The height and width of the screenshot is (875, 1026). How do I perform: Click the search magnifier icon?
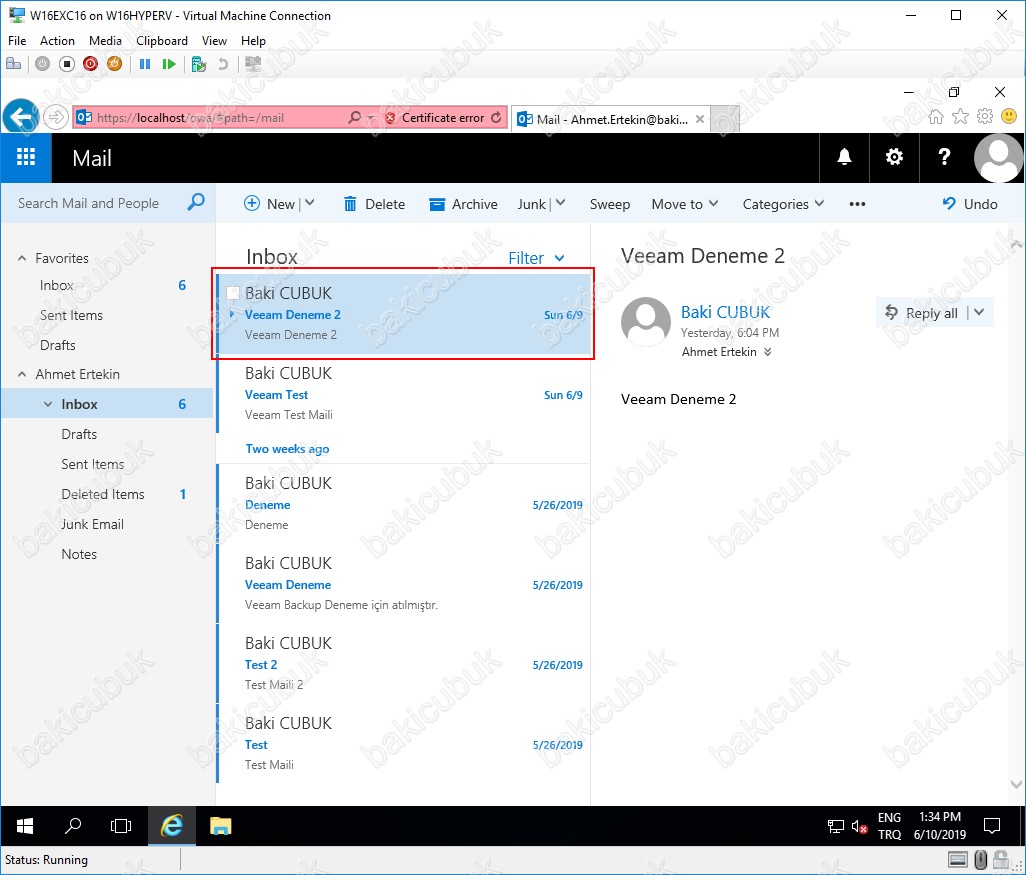tap(196, 203)
